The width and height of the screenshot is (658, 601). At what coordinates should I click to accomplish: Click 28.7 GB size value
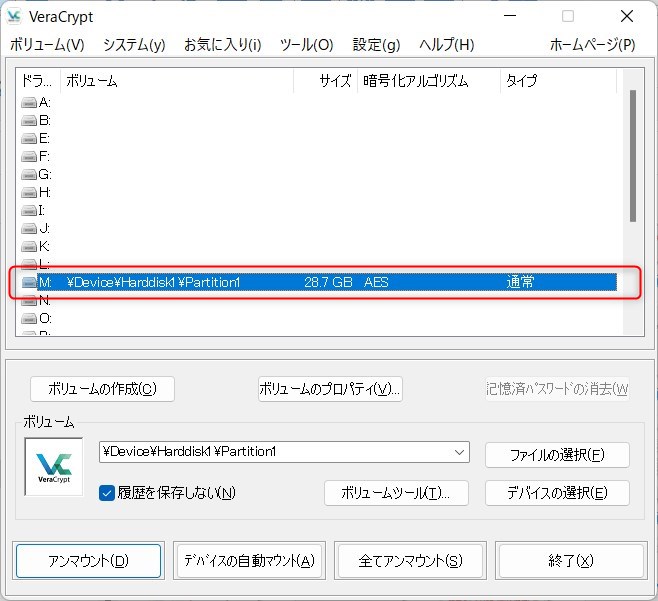click(x=328, y=282)
